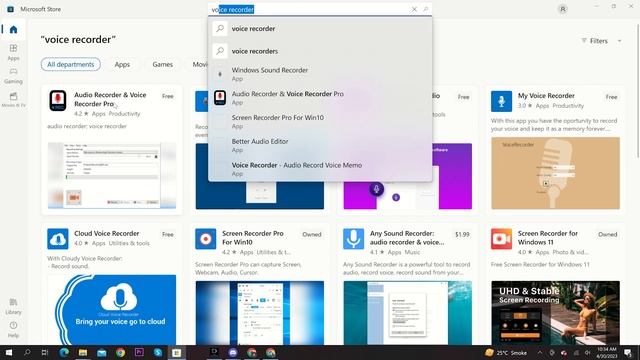Select the All departments filter
The width and height of the screenshot is (640, 360).
click(71, 64)
